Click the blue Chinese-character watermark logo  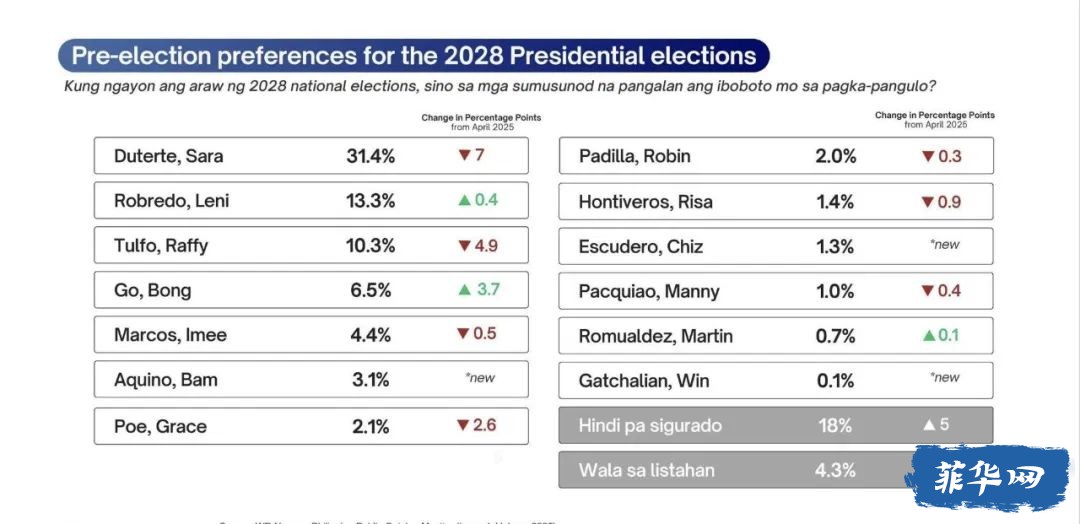point(987,476)
